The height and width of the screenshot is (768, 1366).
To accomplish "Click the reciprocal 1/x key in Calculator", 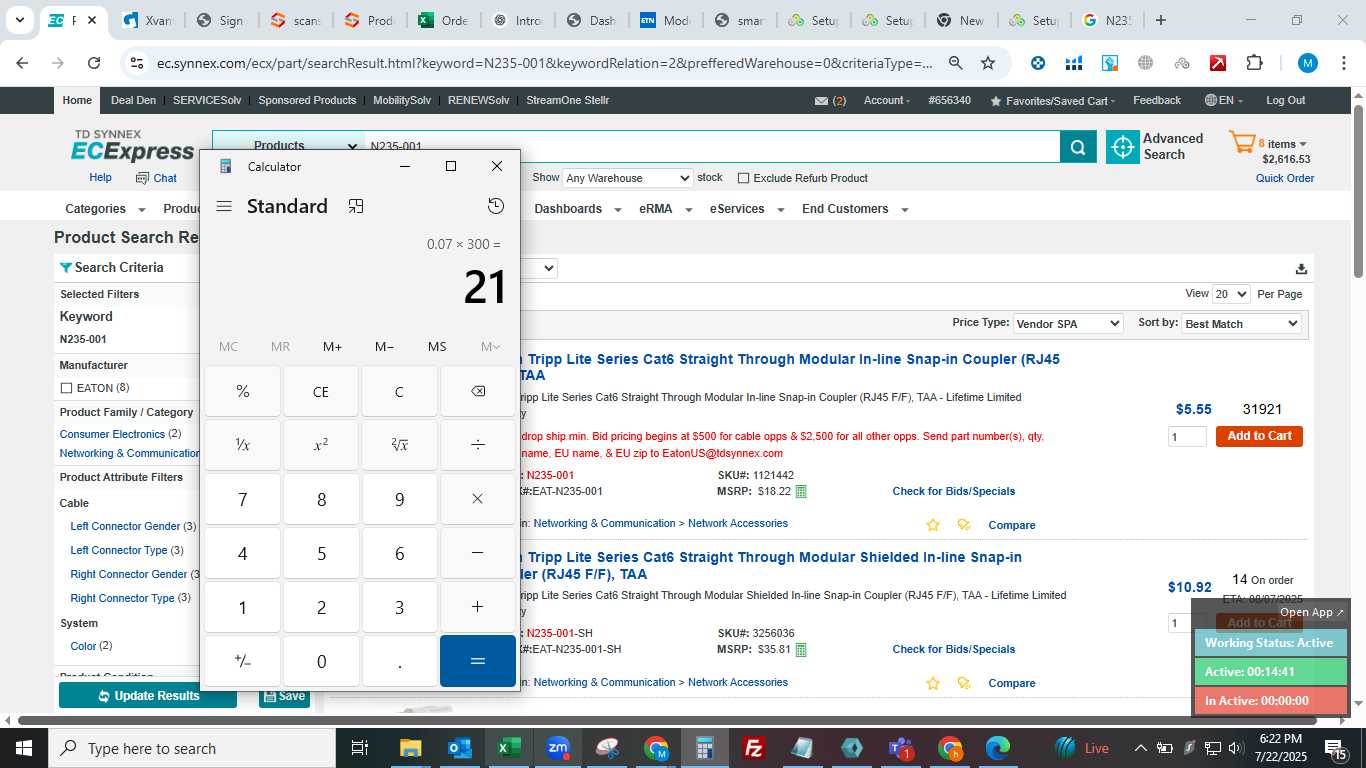I will click(x=243, y=445).
